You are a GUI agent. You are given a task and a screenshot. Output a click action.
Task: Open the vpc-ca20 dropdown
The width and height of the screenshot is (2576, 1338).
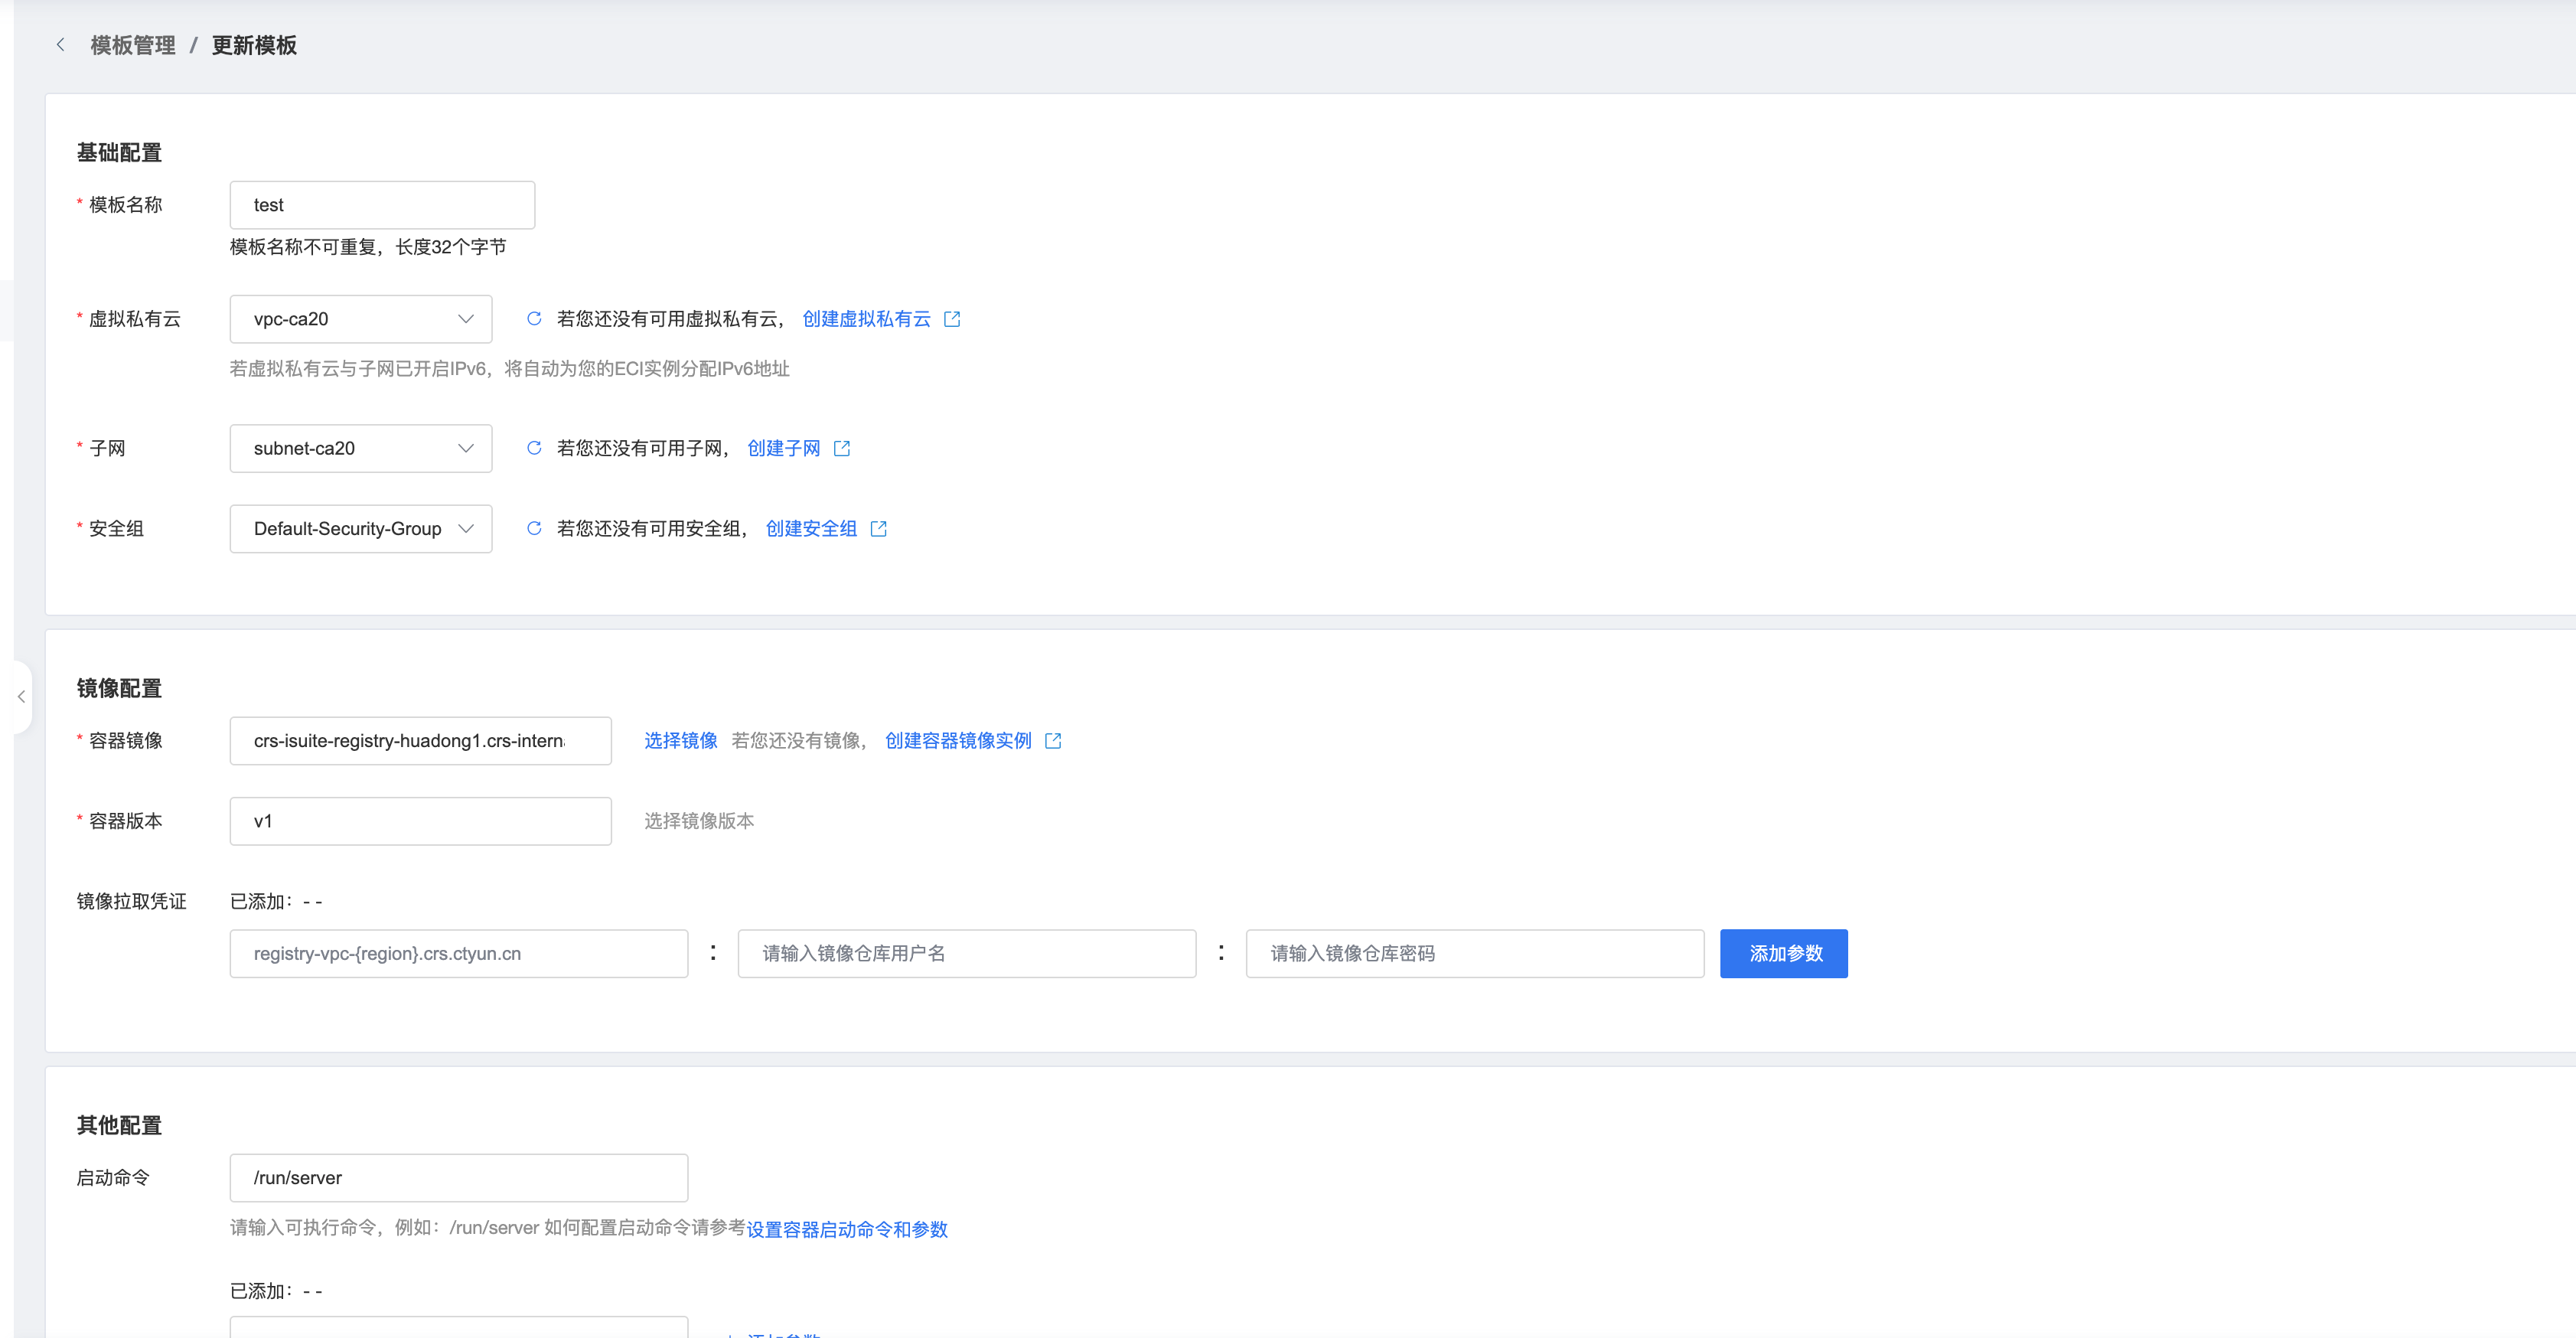click(x=361, y=319)
